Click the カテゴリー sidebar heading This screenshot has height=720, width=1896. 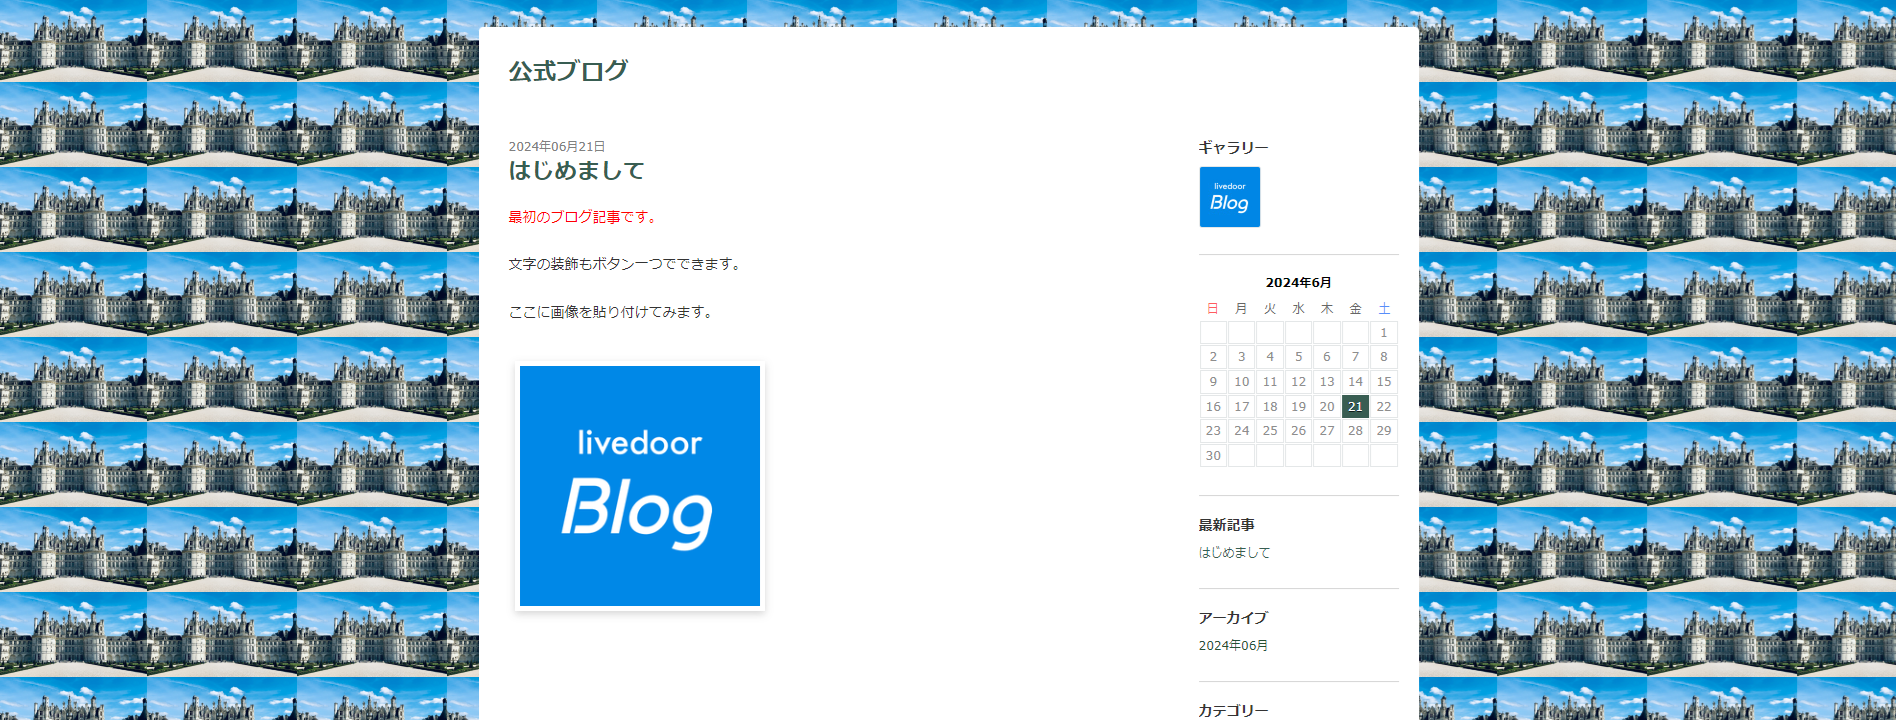(1233, 710)
